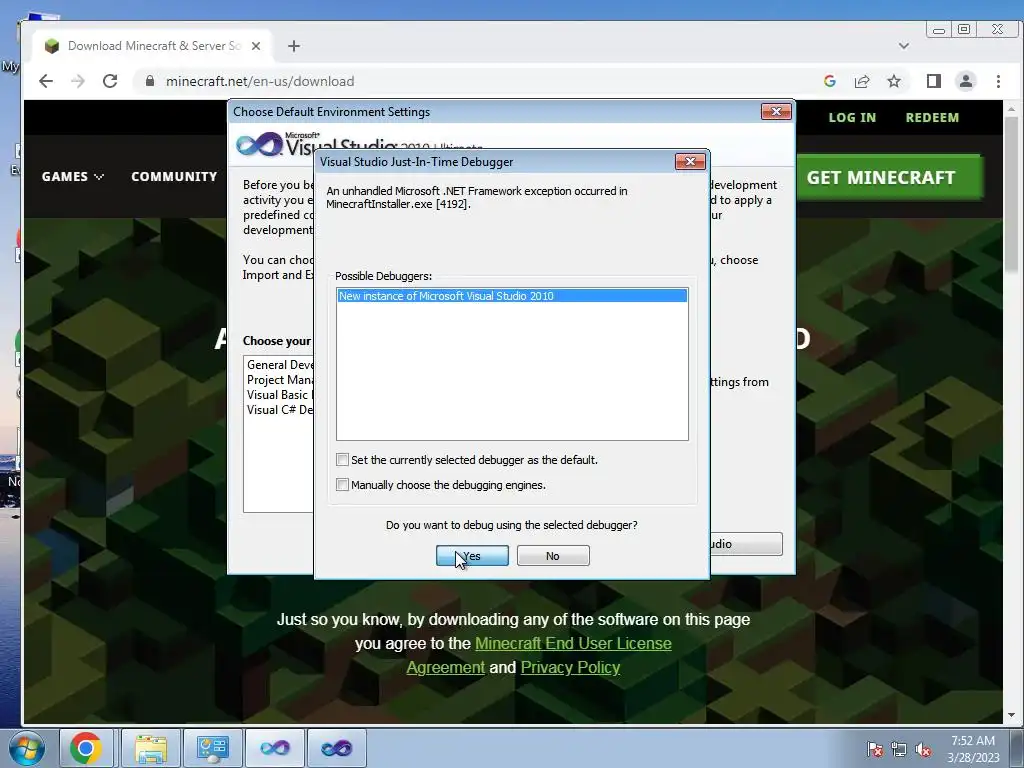Click the taskbar clock showing 7:52 AM
Image resolution: width=1024 pixels, height=768 pixels.
pos(973,748)
